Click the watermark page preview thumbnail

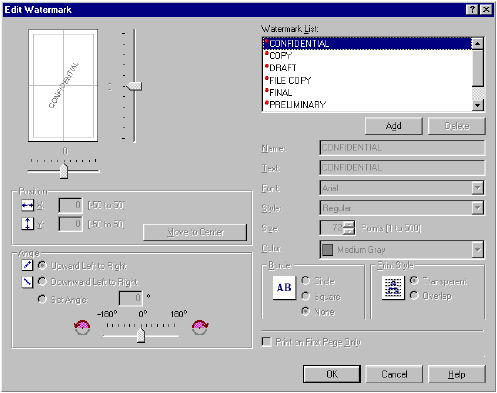63,86
